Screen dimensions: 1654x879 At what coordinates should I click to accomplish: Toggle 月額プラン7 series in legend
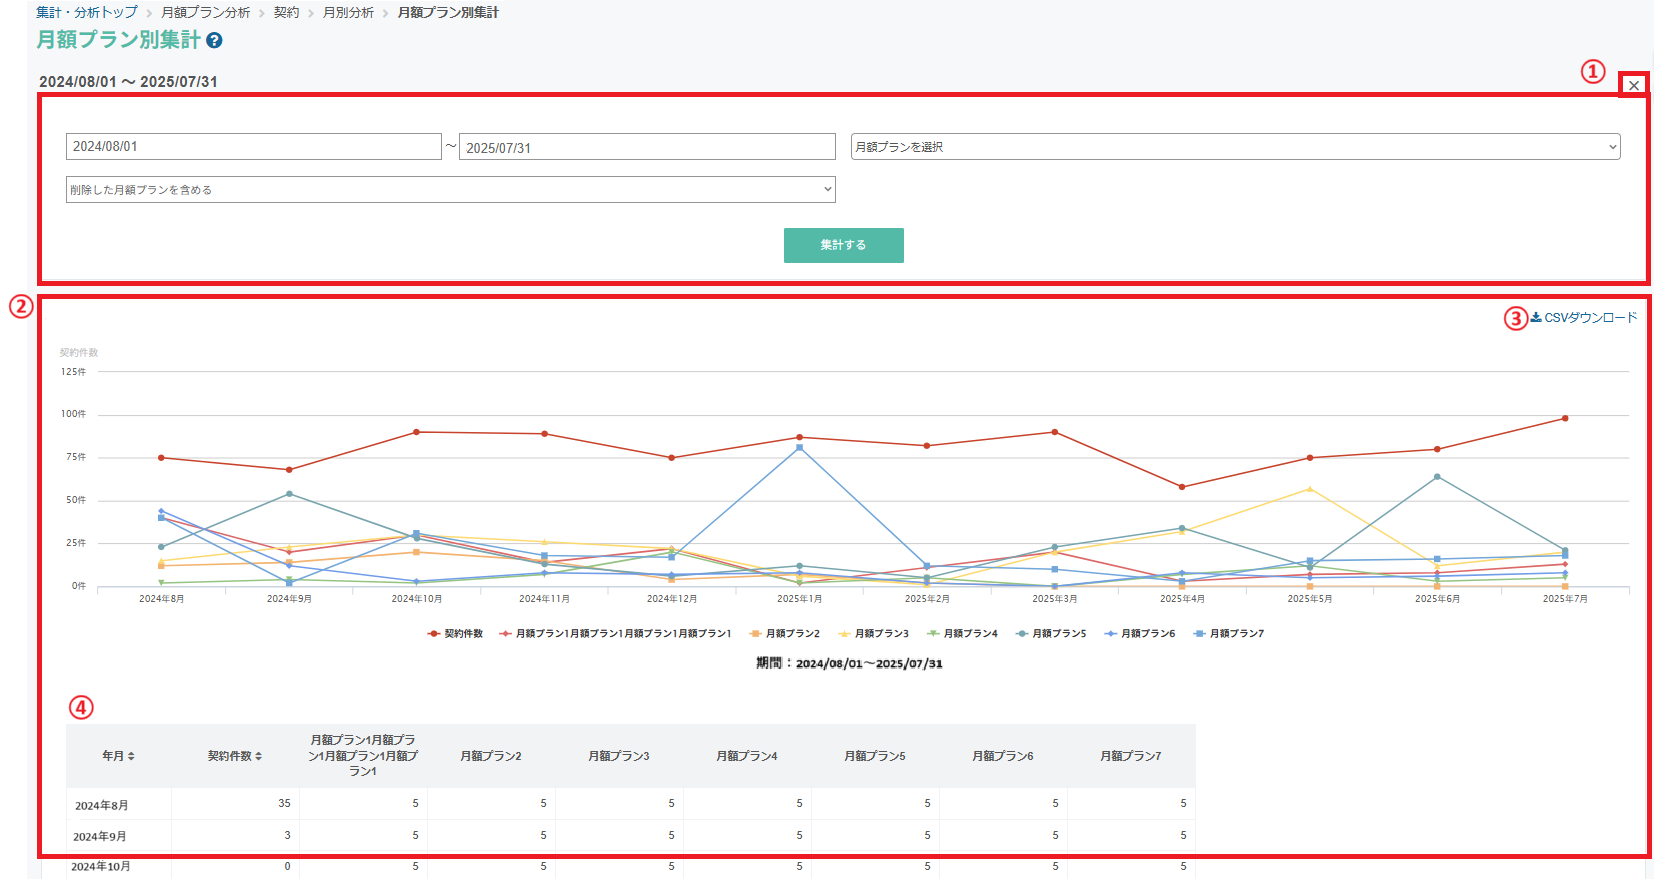(x=1229, y=634)
